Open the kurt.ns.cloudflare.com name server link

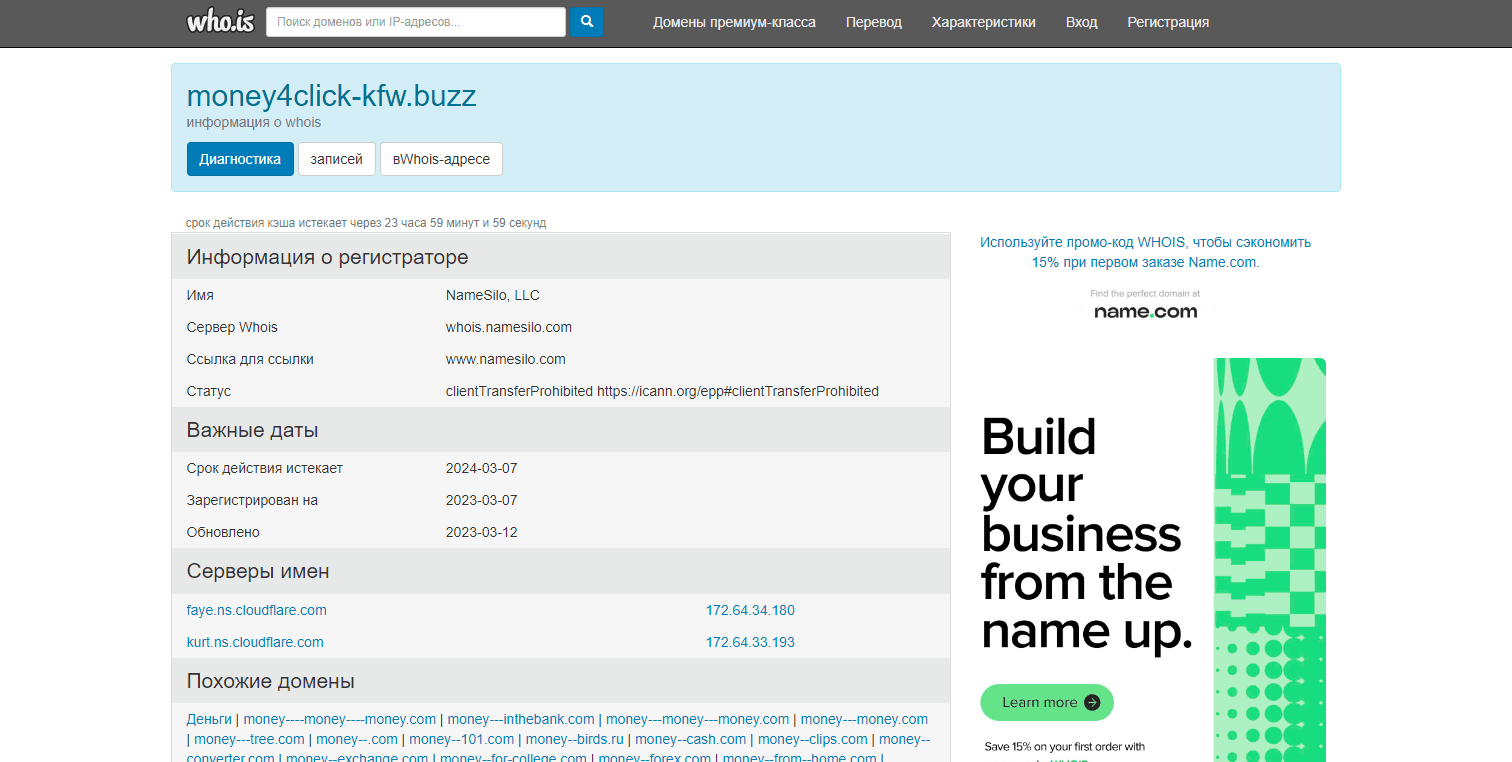coord(255,642)
